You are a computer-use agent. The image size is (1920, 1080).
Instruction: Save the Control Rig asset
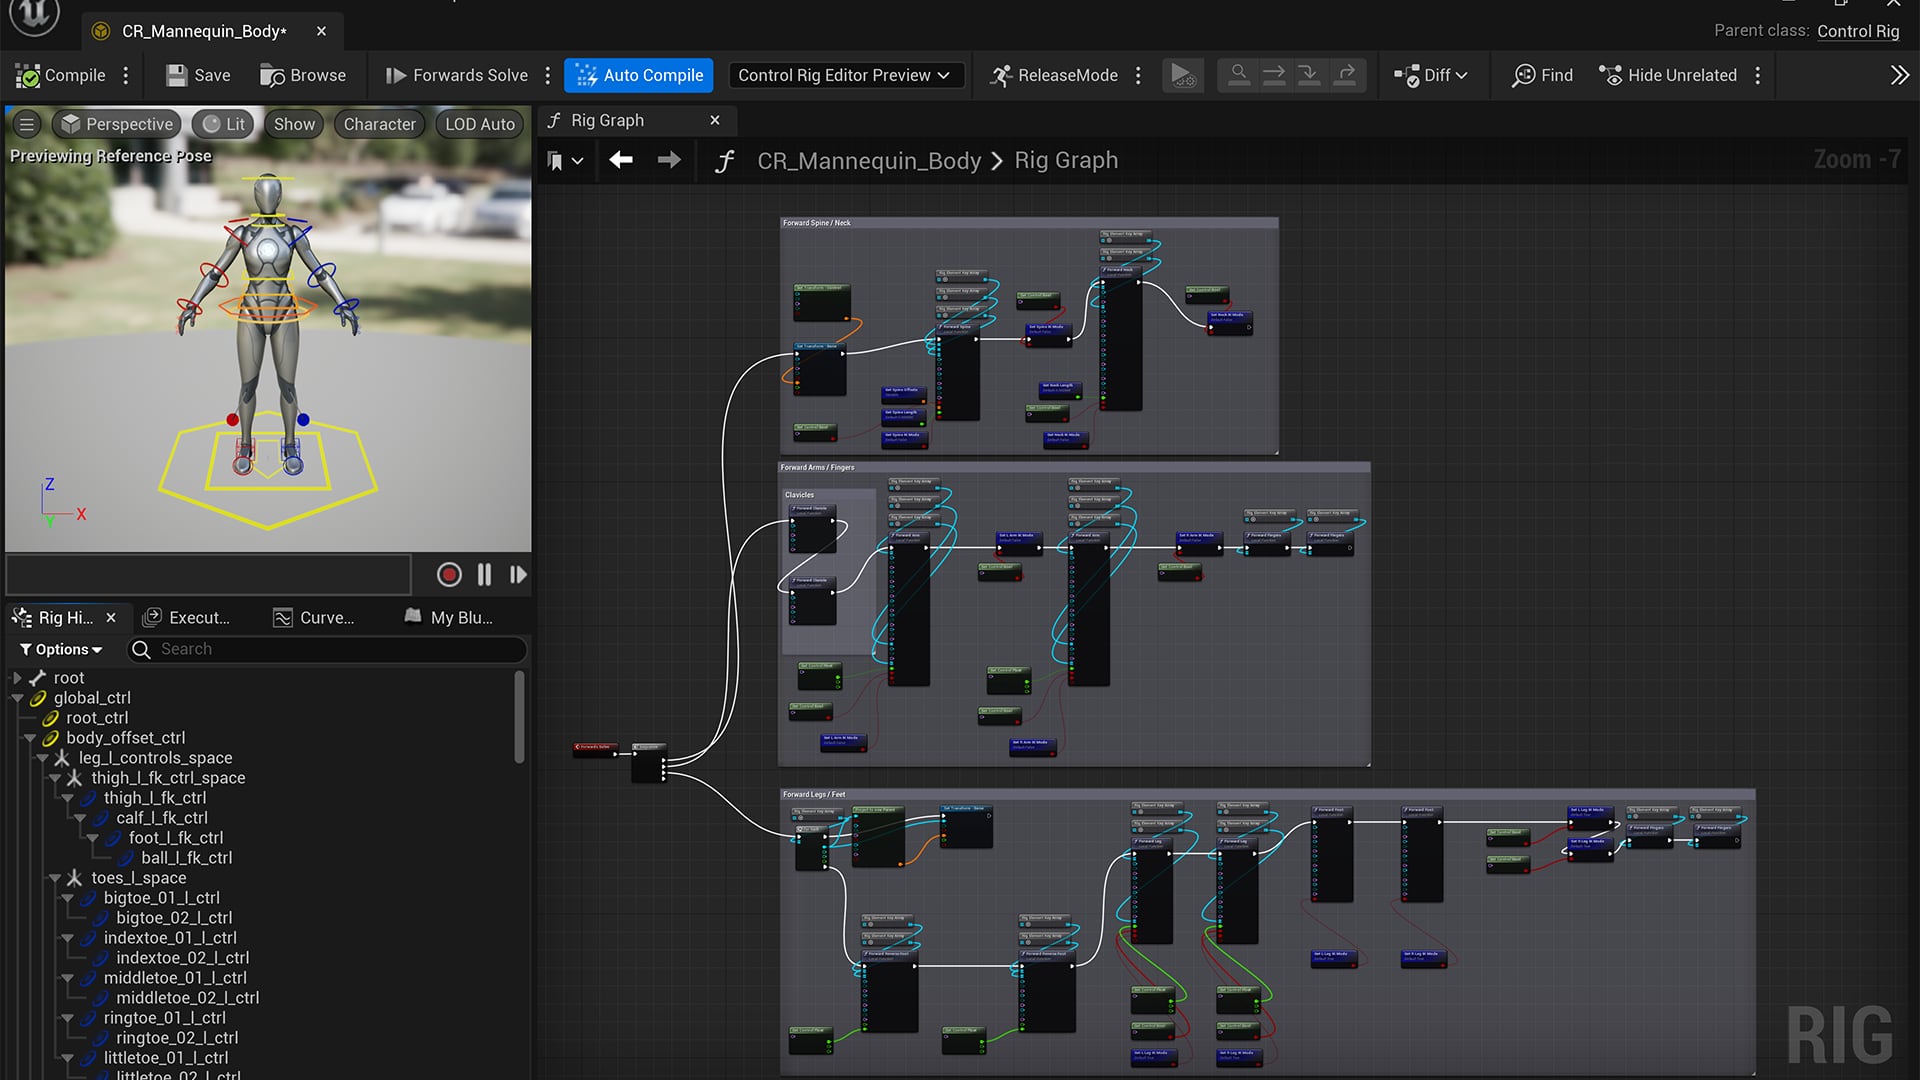pyautogui.click(x=197, y=74)
